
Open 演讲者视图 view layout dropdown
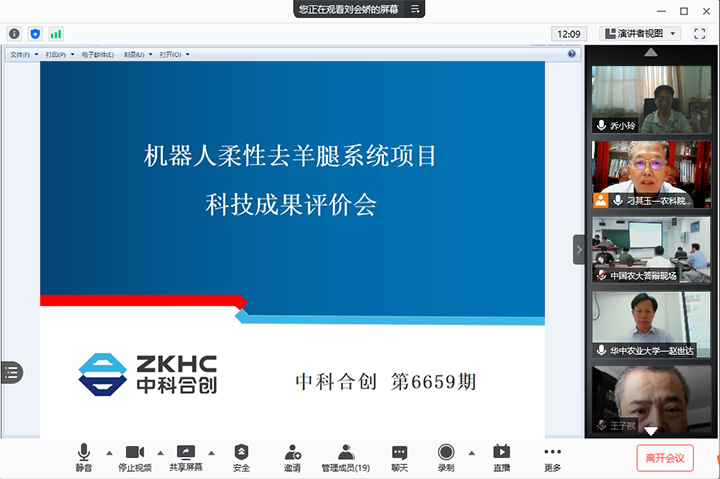pyautogui.click(x=640, y=34)
